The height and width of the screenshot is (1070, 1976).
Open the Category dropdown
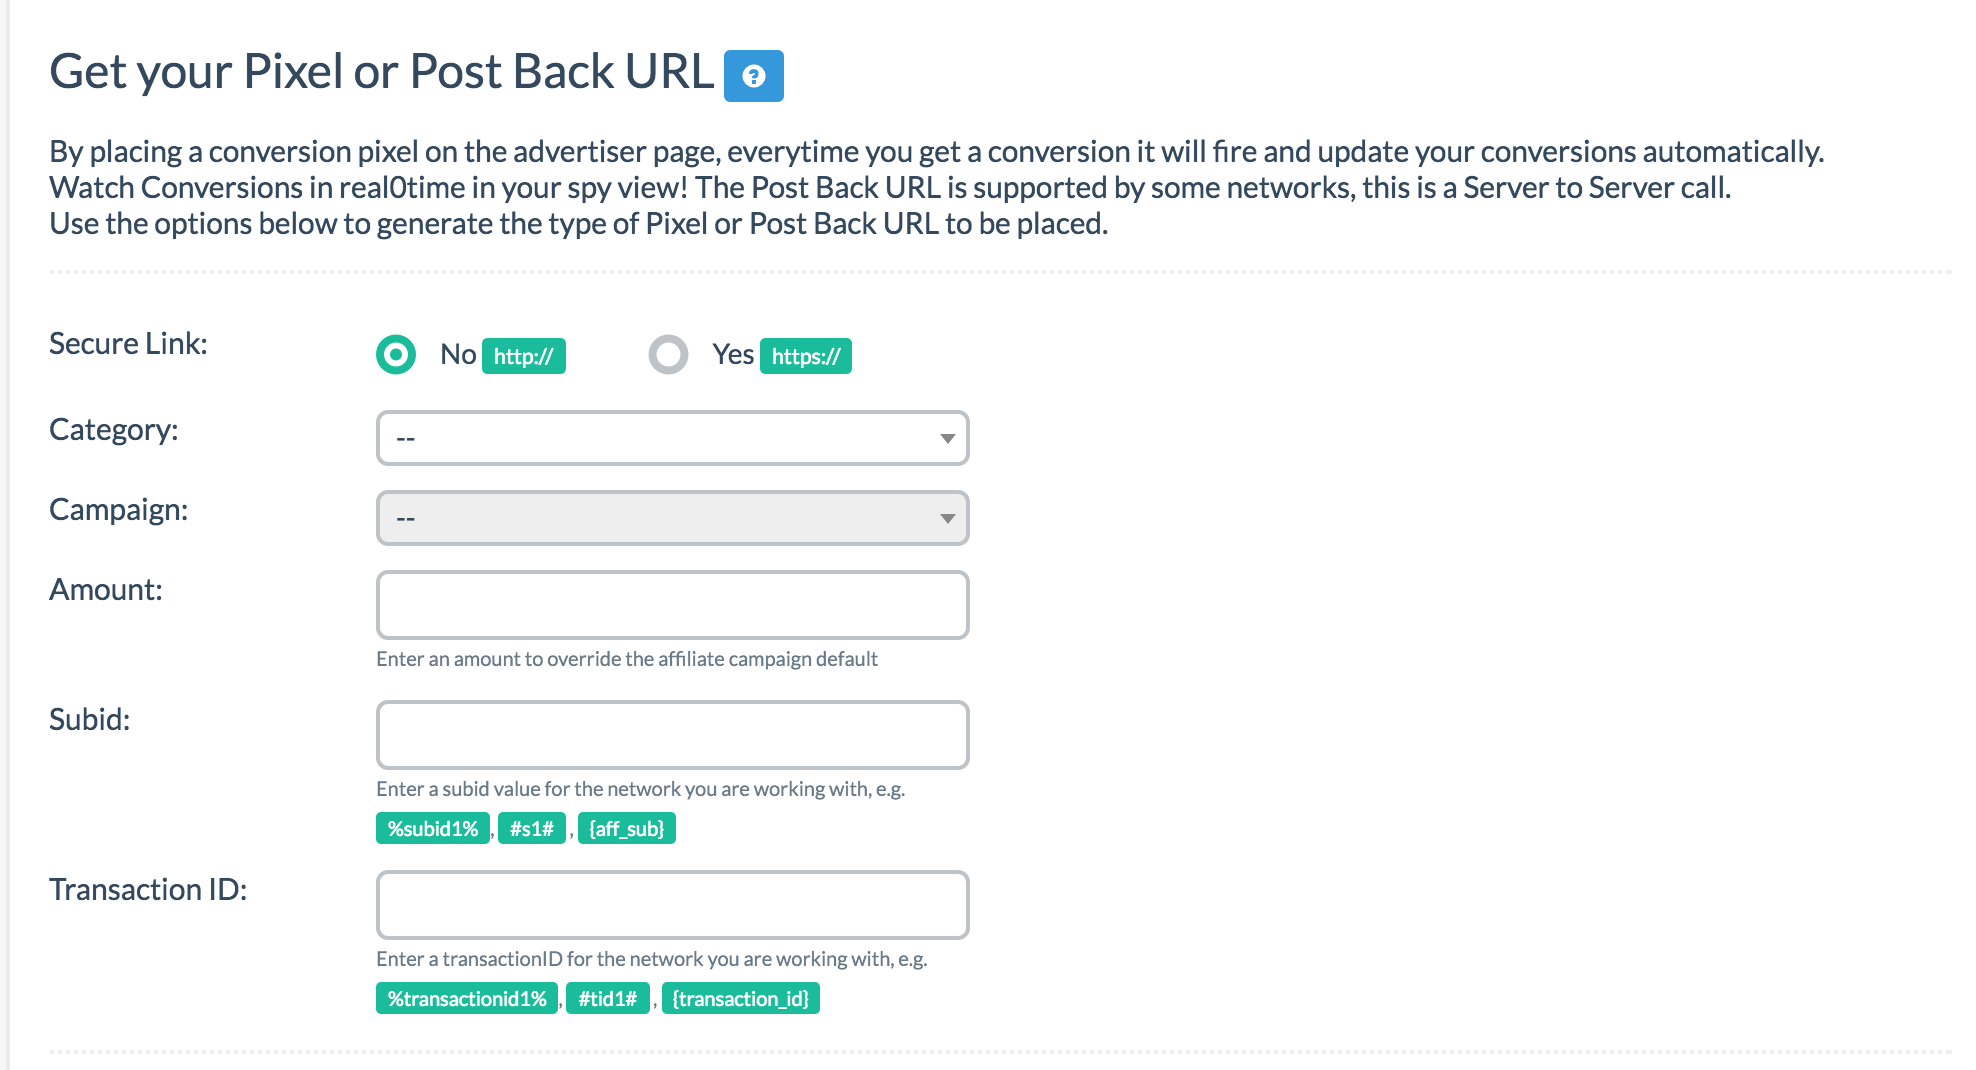(660, 438)
